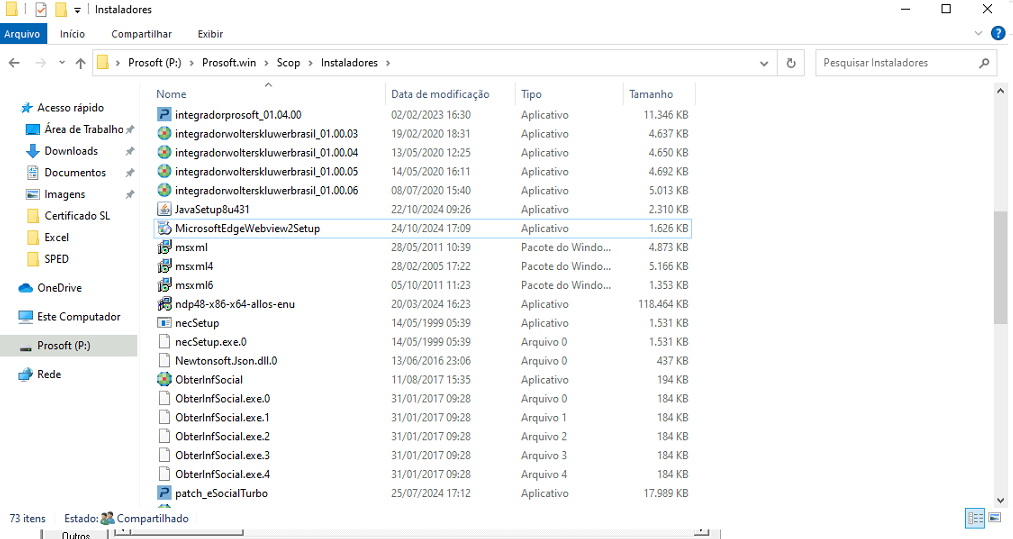
Task: Open Imagens in the sidebar
Action: pos(65,194)
